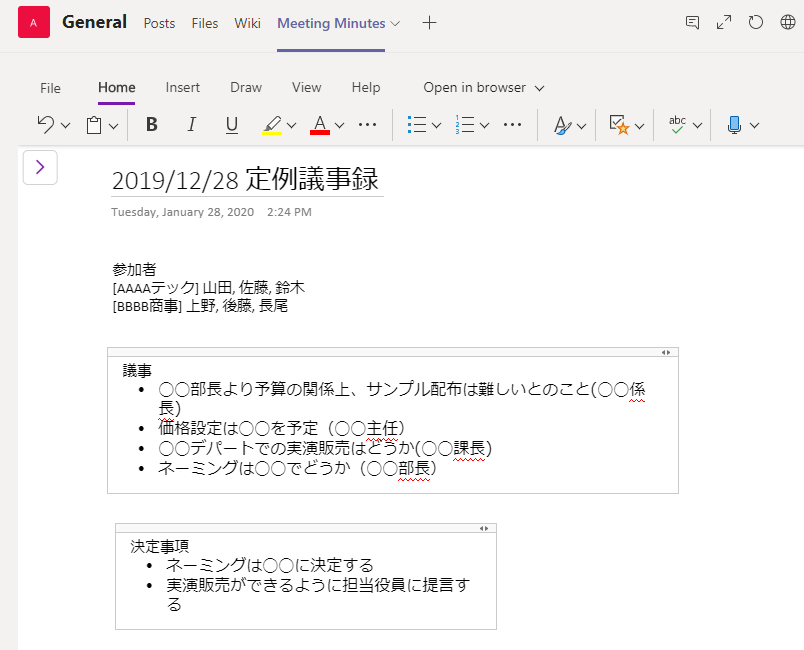This screenshot has width=804, height=650.
Task: Click the ネーミングは〇〇でどうか bullet
Action: point(297,468)
